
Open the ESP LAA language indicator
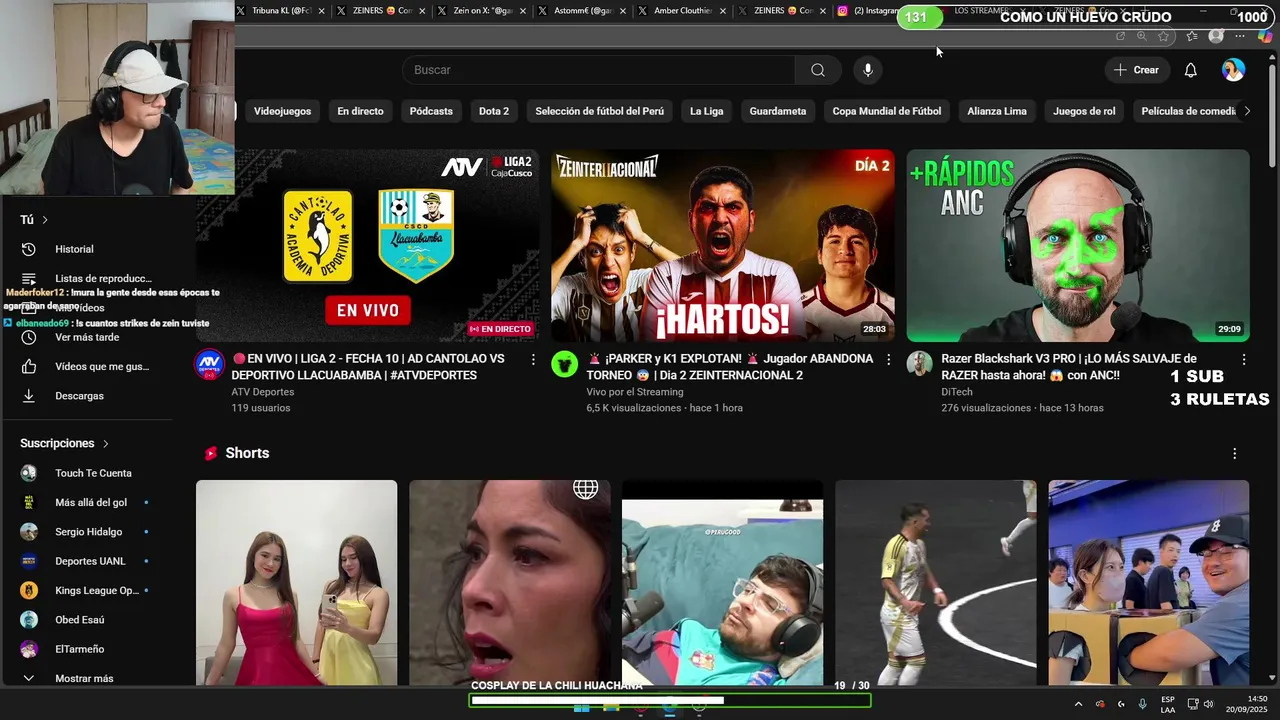tap(1168, 704)
